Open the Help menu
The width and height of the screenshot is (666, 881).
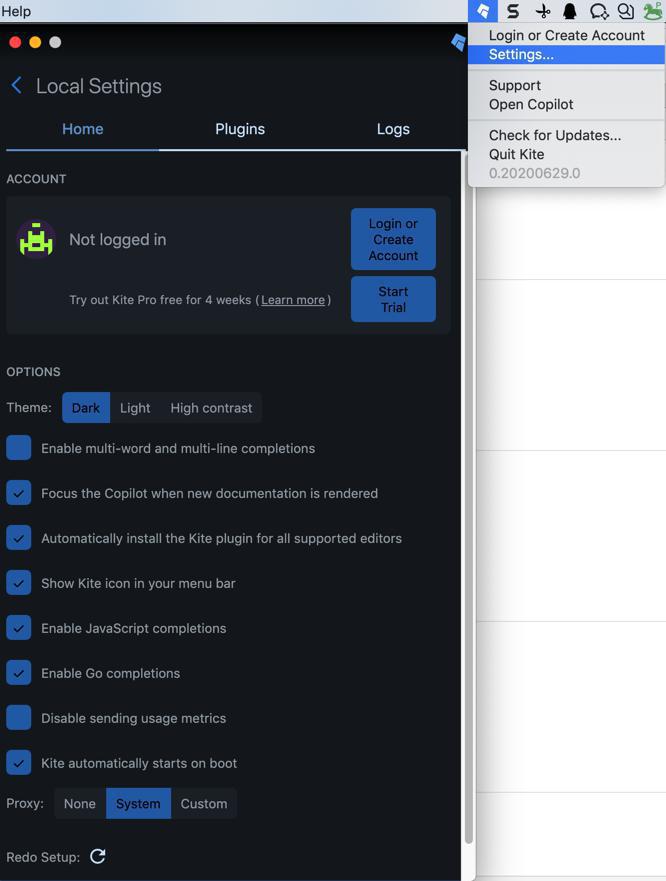coord(16,11)
